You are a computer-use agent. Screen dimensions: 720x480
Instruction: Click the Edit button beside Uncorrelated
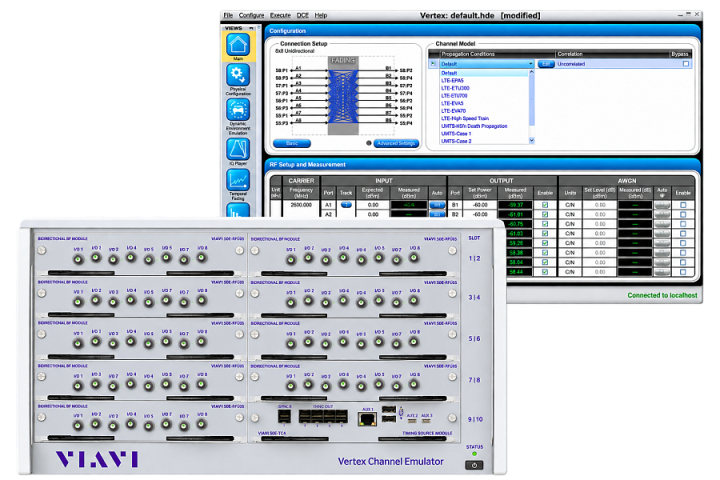546,64
